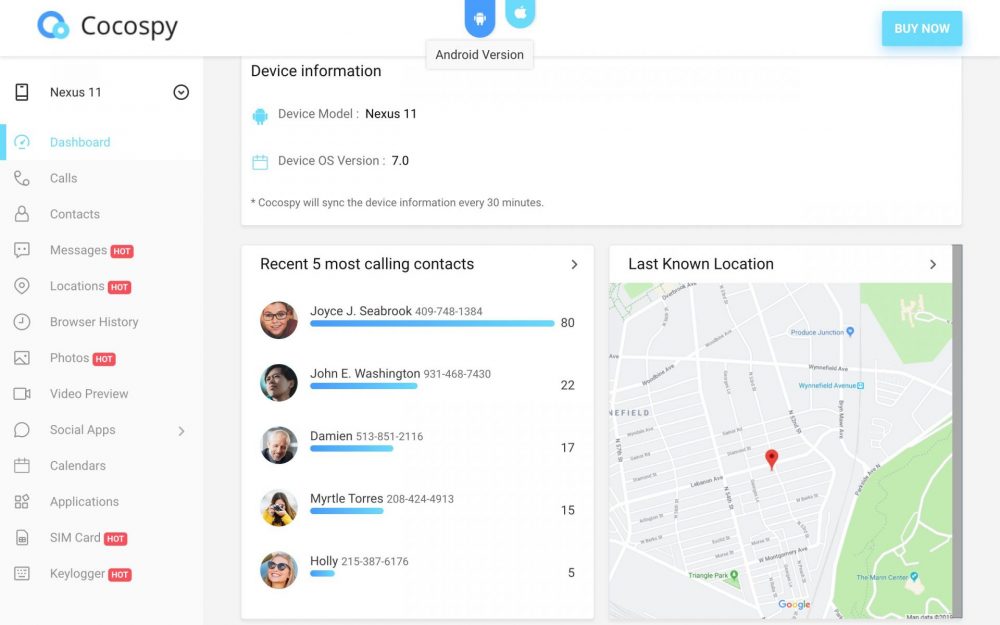This screenshot has width=1000, height=625.
Task: Click The Mann Center map marker
Action: (x=915, y=576)
